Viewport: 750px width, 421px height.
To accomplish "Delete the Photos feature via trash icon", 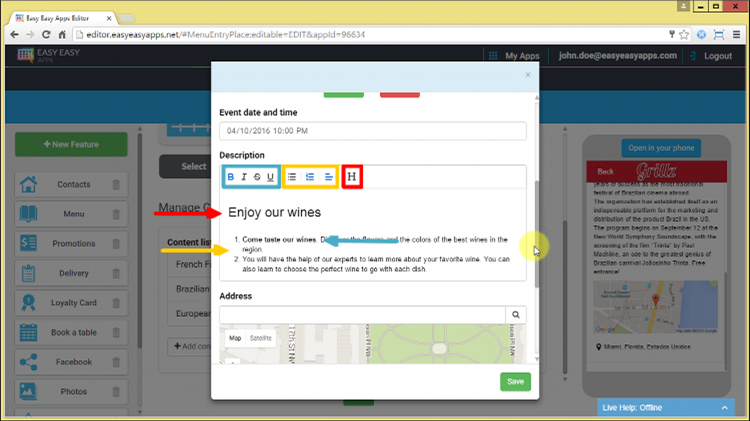I will [116, 391].
